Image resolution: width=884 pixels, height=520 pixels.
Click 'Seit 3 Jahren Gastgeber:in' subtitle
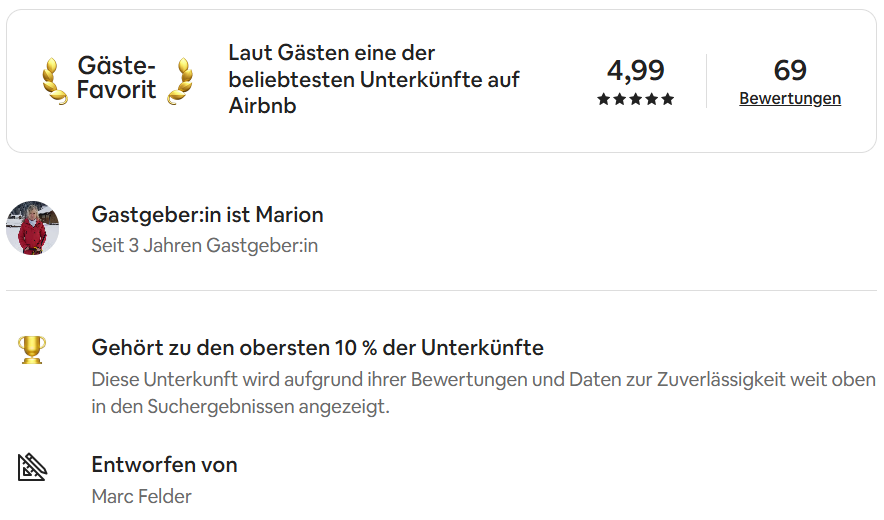[204, 245]
